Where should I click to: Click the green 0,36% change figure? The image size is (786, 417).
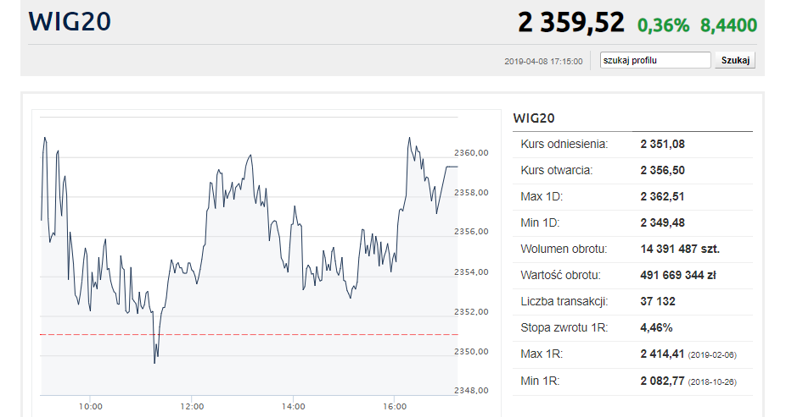pos(663,25)
